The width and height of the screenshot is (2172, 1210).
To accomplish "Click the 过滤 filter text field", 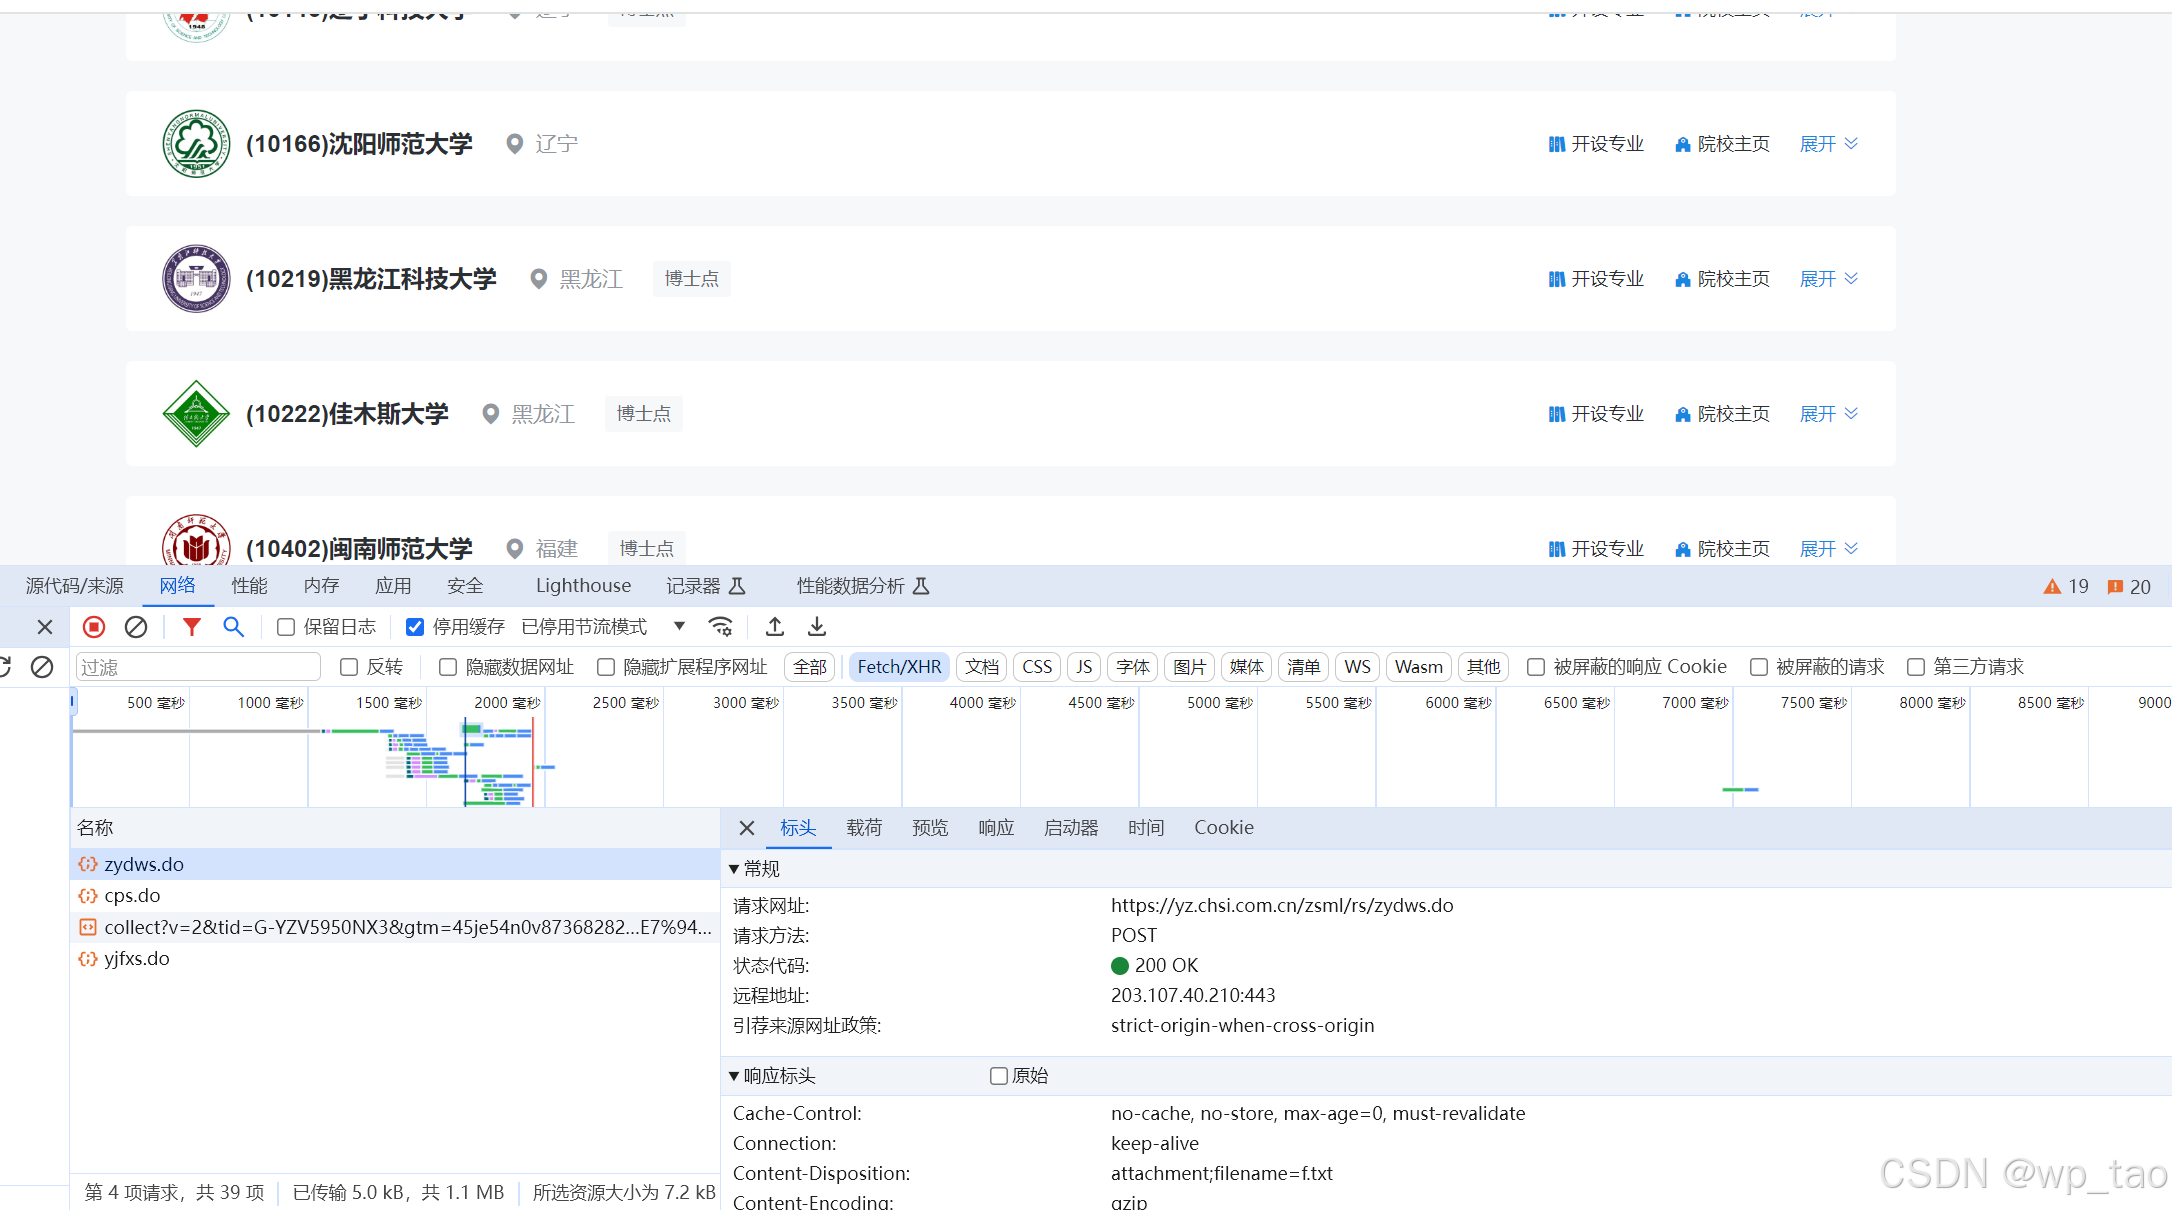I will (x=197, y=667).
